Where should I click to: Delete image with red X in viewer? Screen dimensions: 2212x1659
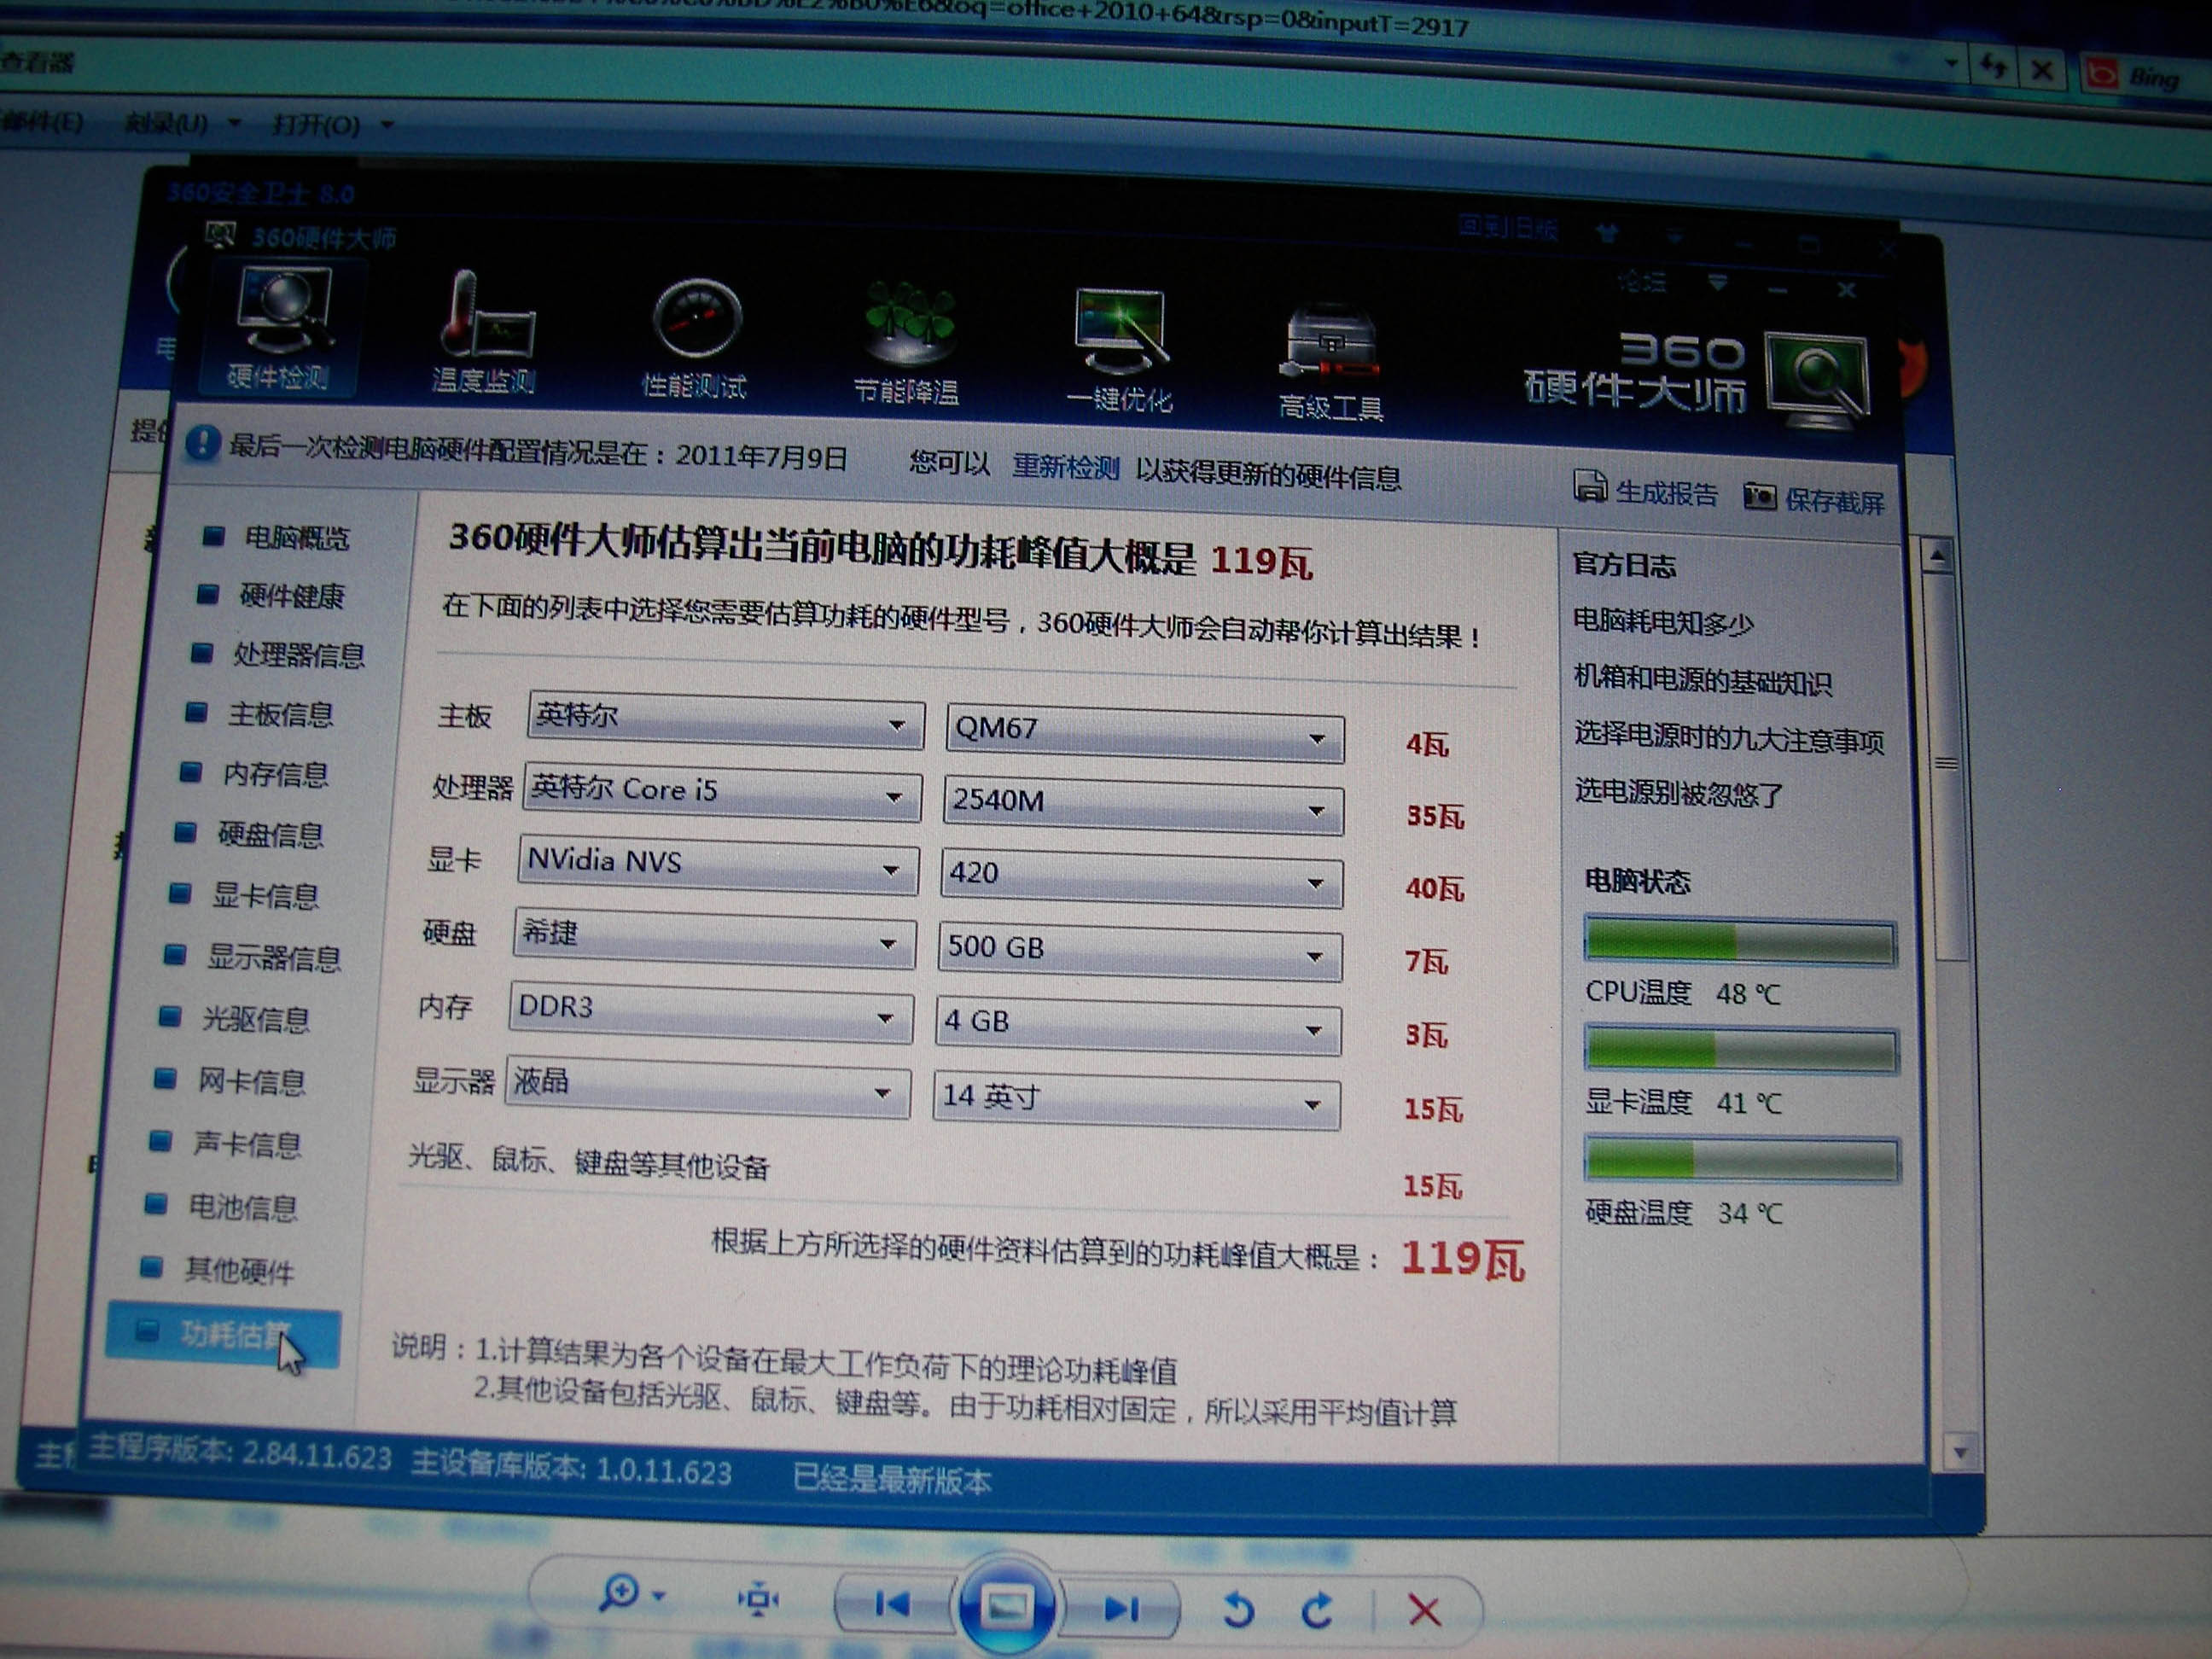tap(1424, 1611)
